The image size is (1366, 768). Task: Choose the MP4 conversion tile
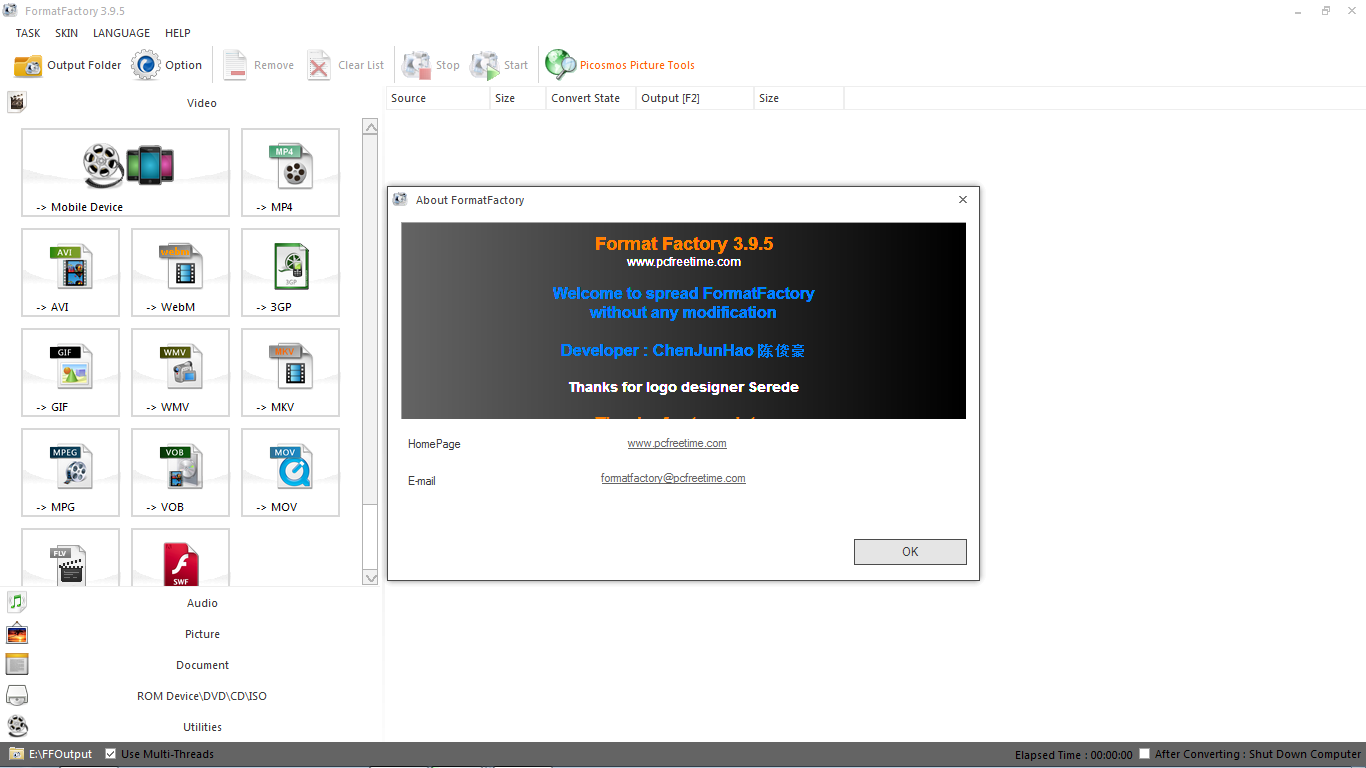coord(290,172)
